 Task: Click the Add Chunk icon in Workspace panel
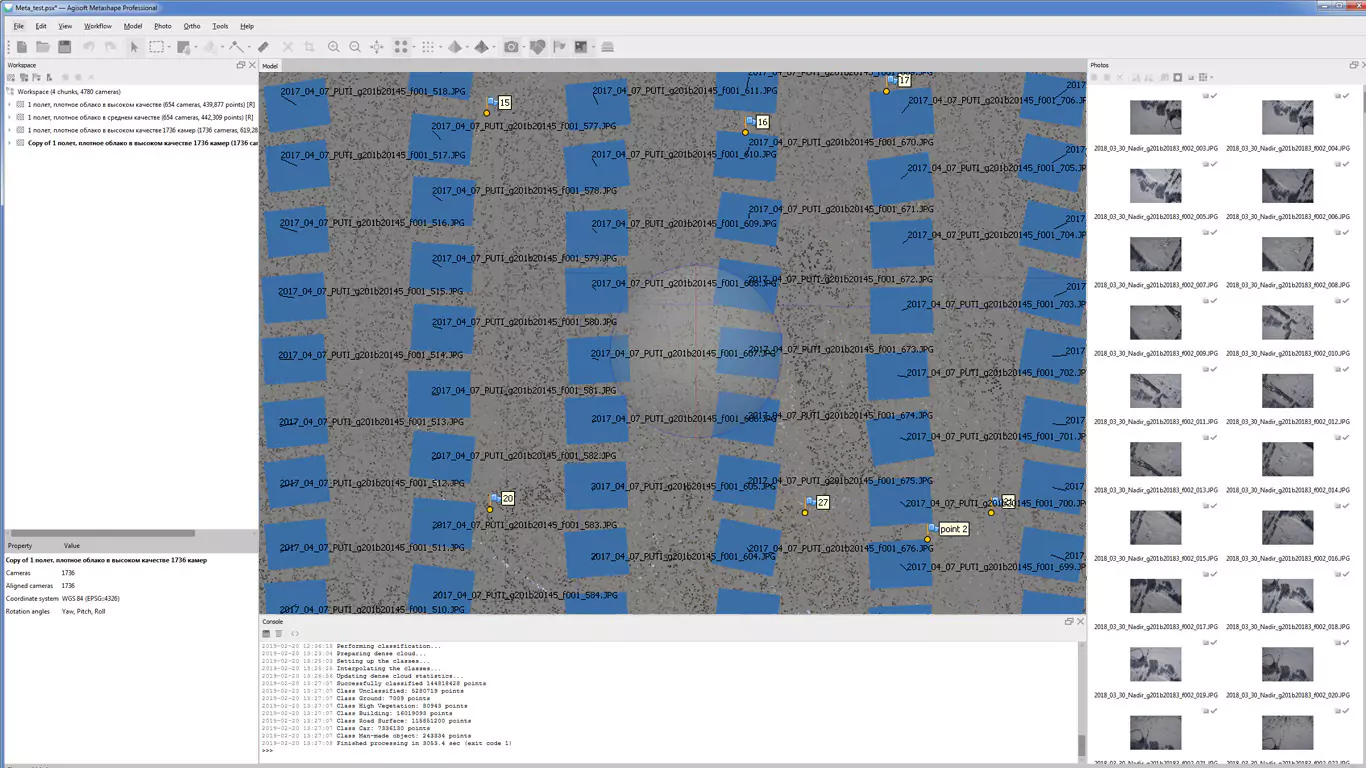tap(13, 78)
